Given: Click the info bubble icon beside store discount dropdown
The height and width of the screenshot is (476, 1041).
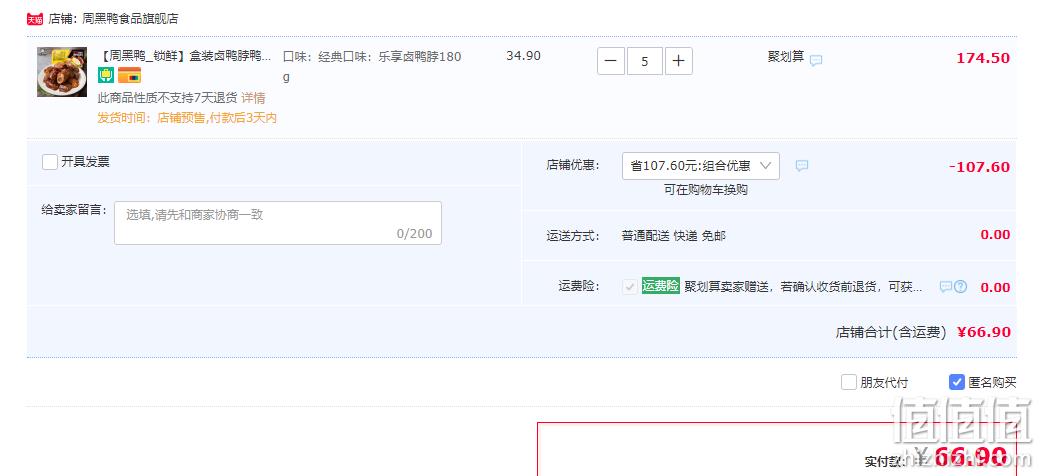Looking at the screenshot, I should tap(802, 166).
